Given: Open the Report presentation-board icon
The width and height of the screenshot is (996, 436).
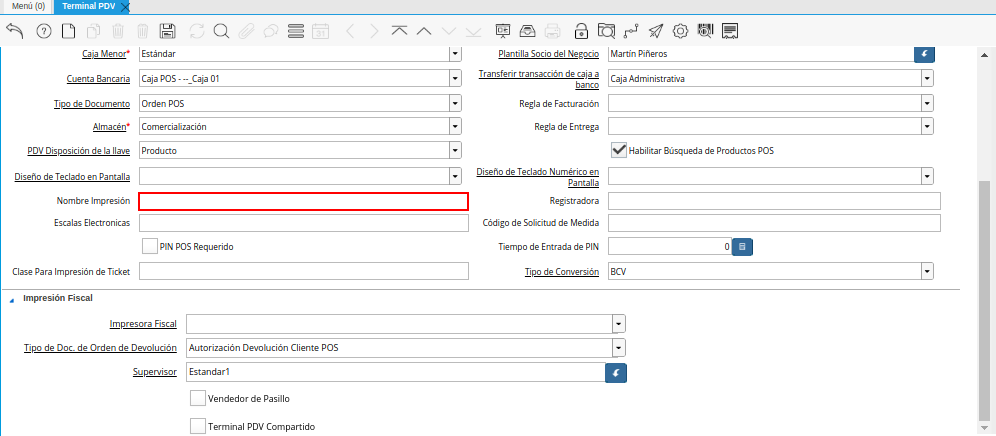Looking at the screenshot, I should click(x=503, y=31).
